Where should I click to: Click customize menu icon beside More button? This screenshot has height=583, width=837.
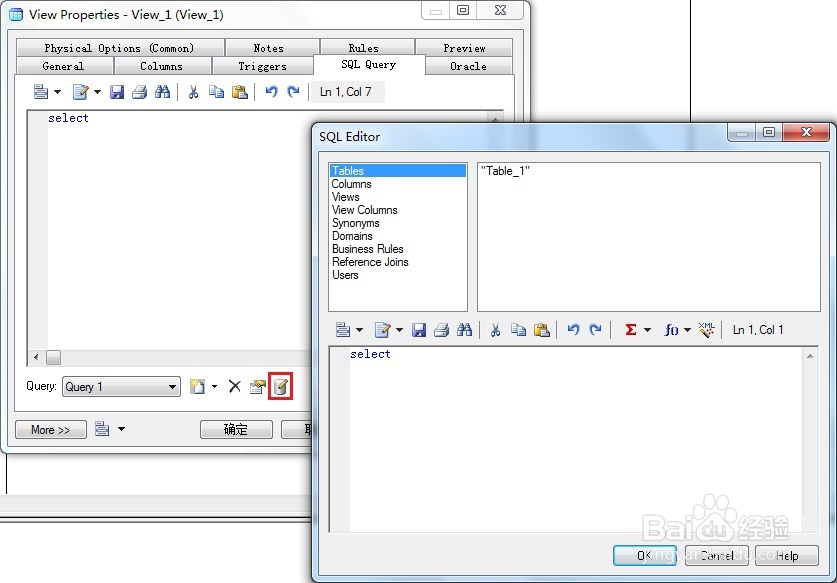tap(102, 429)
